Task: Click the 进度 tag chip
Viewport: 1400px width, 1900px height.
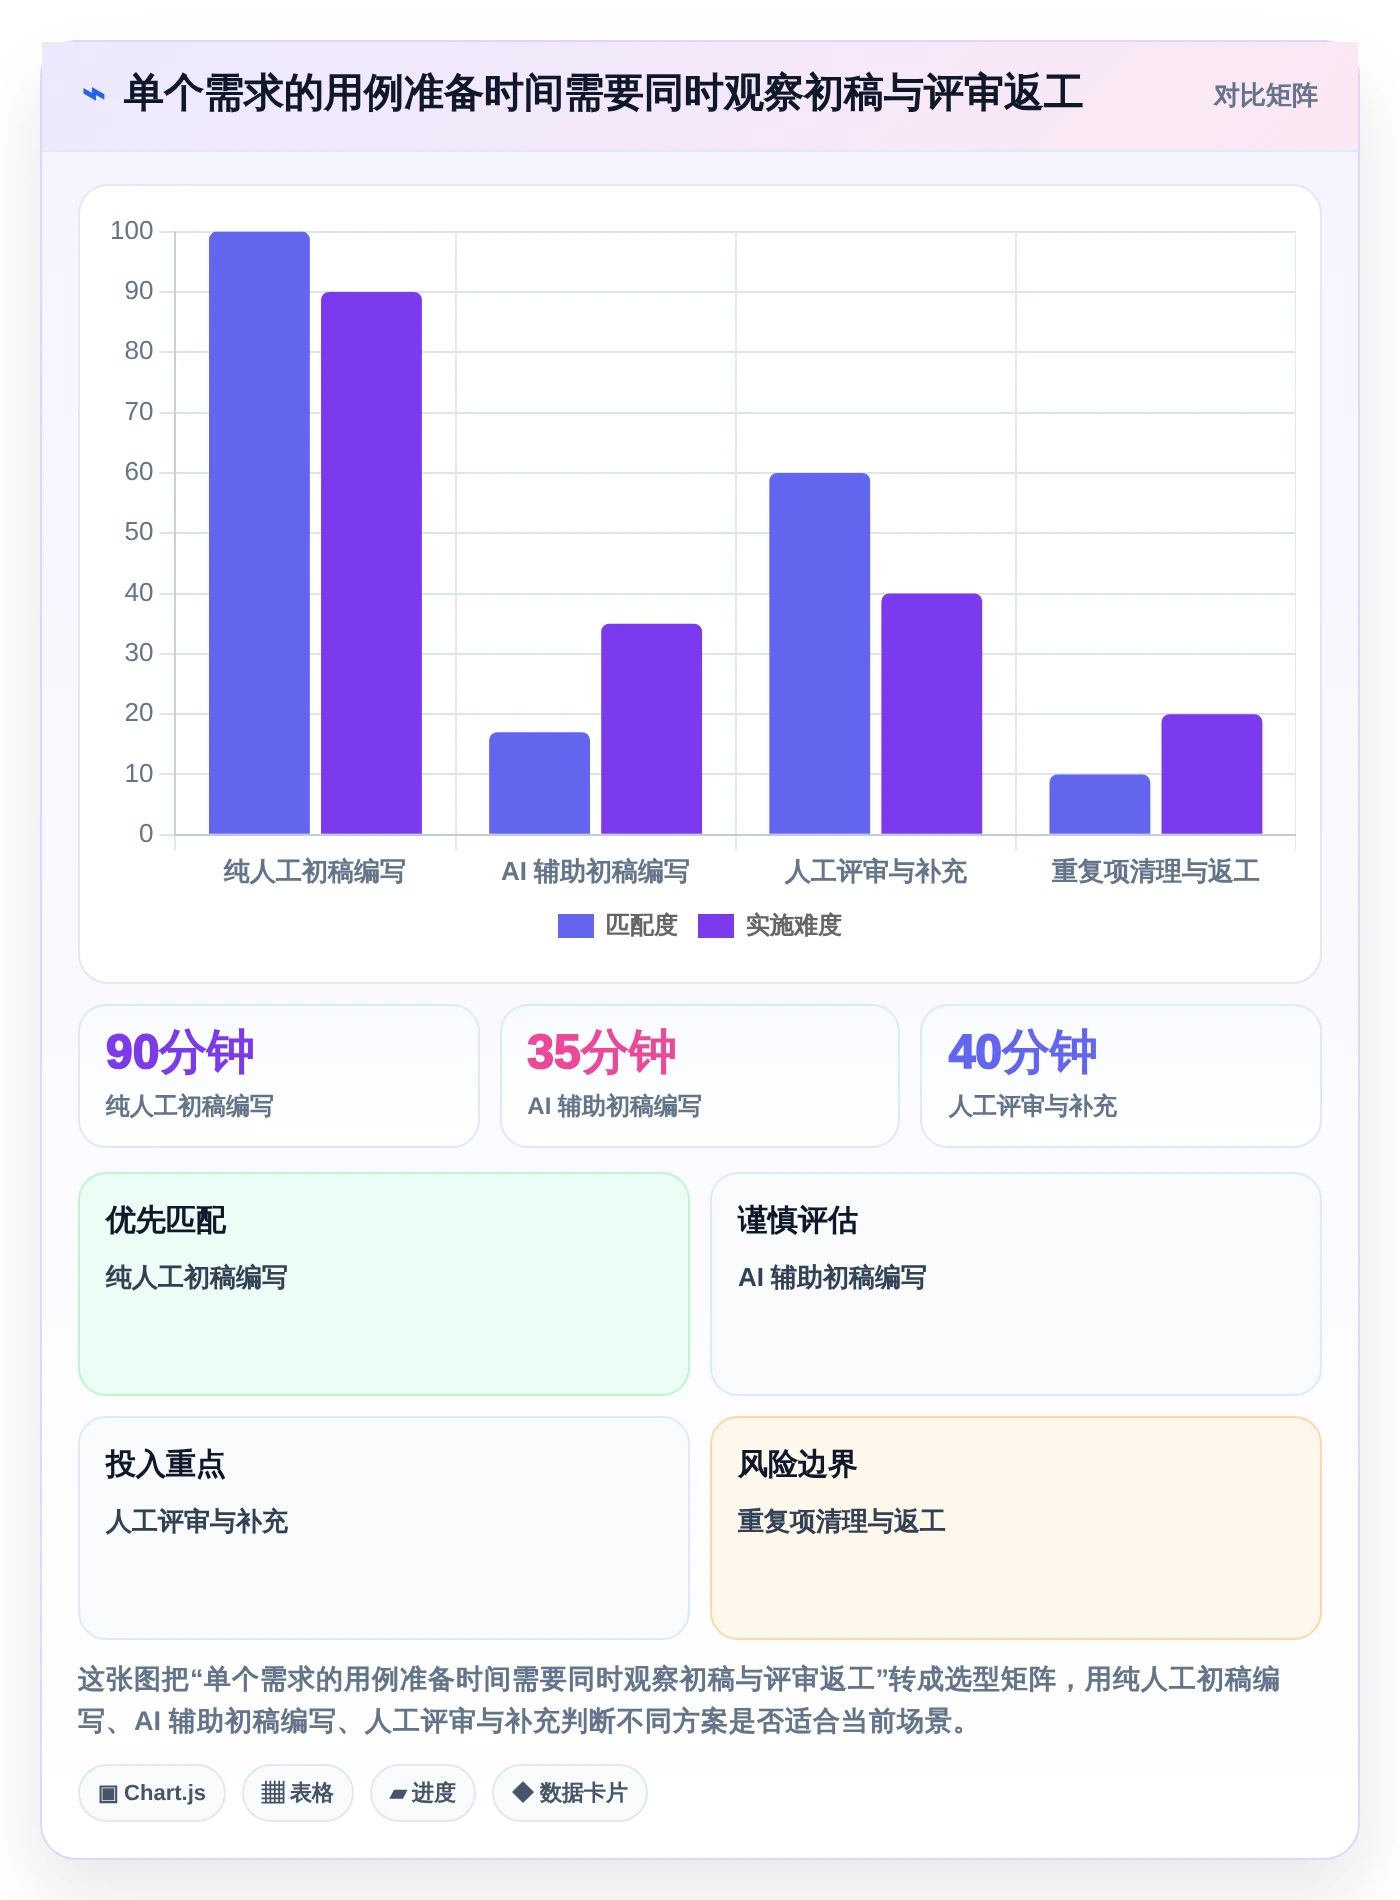Action: coord(422,1793)
